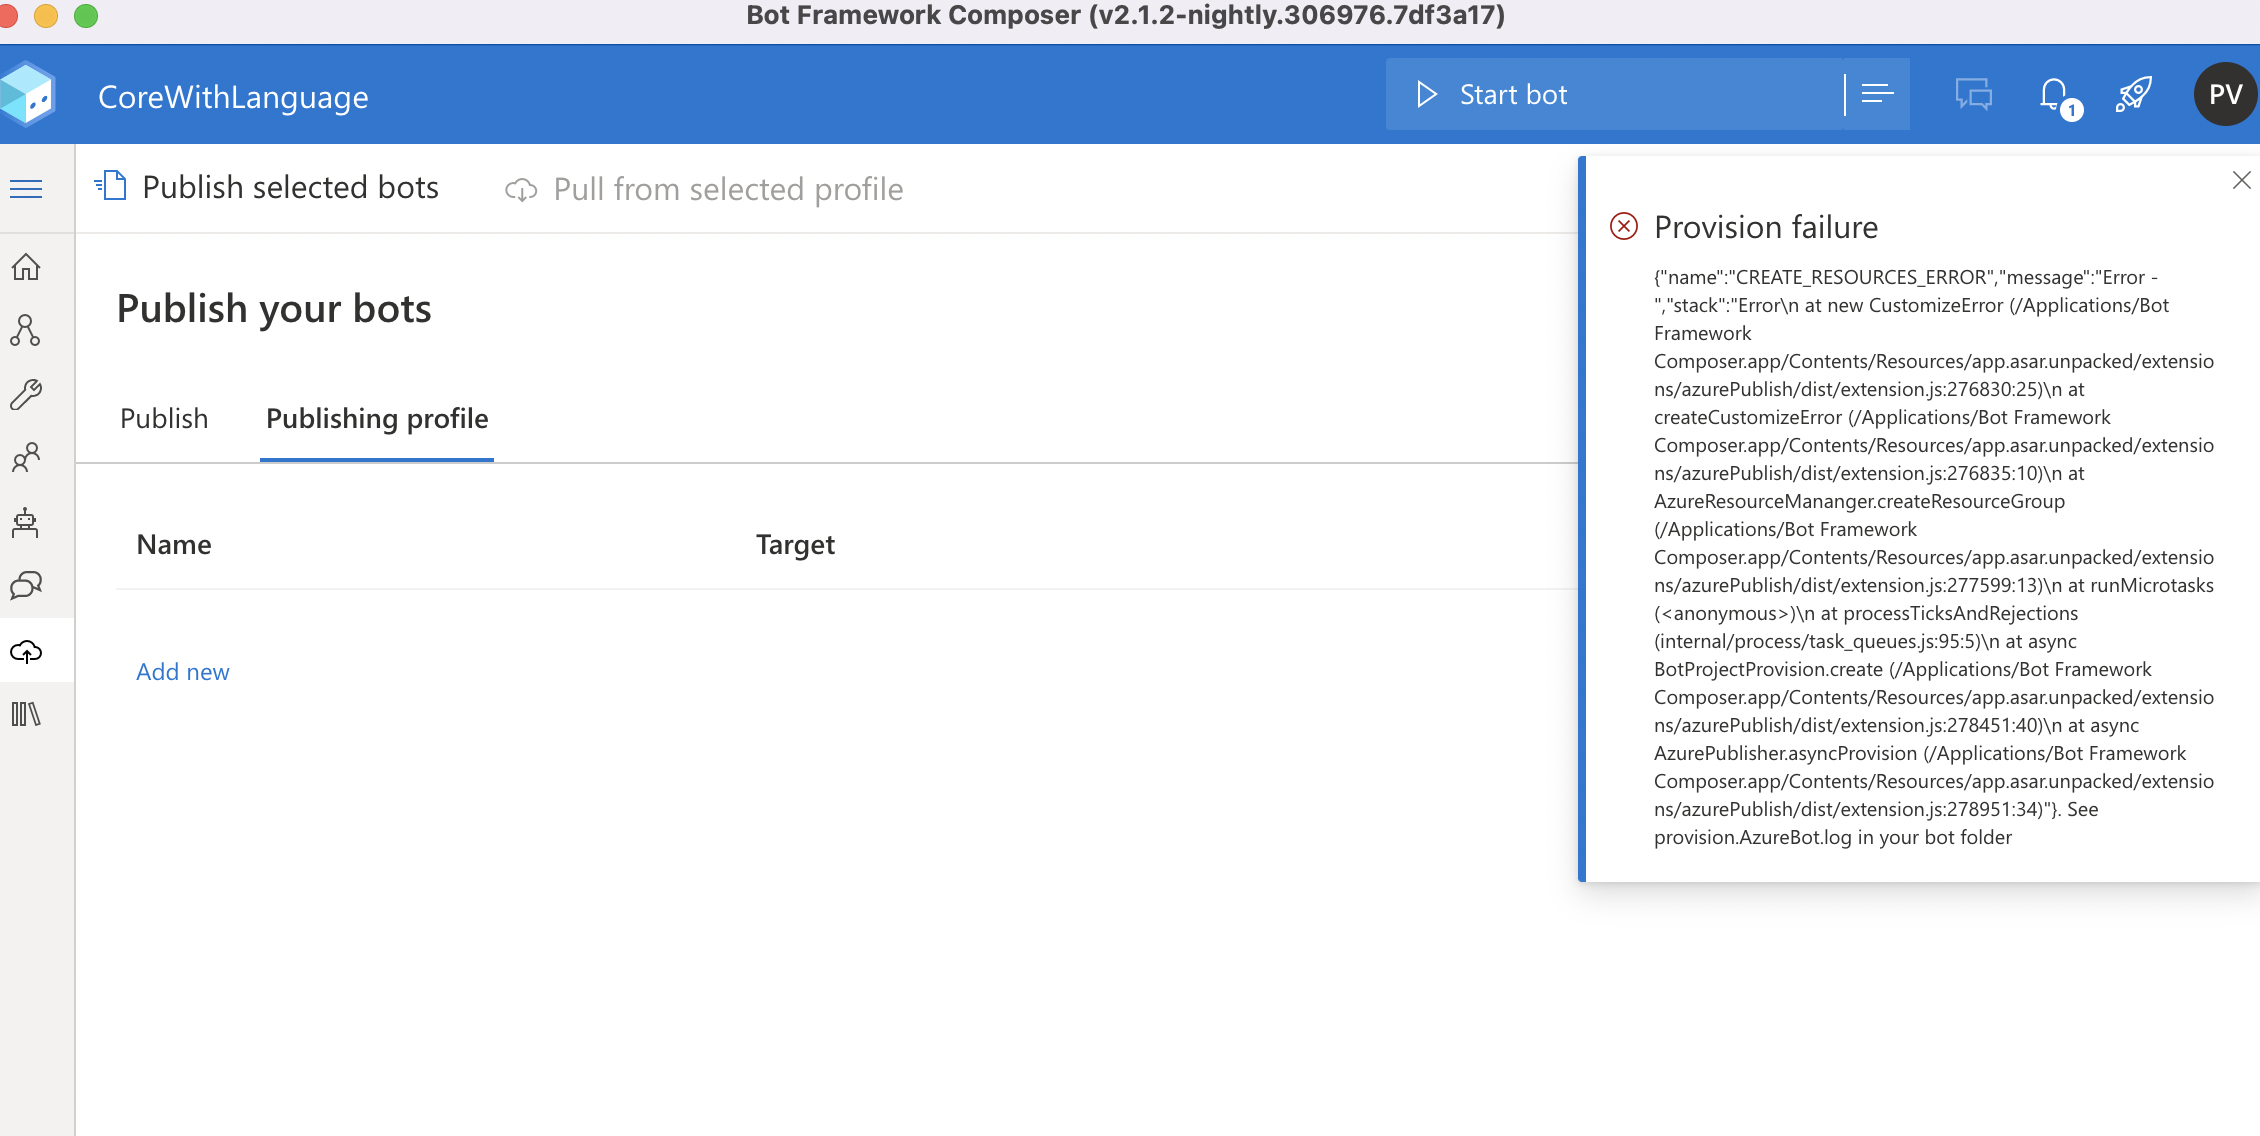This screenshot has height=1136, width=2260.
Task: Click the rocket get started icon
Action: pos(2133,95)
